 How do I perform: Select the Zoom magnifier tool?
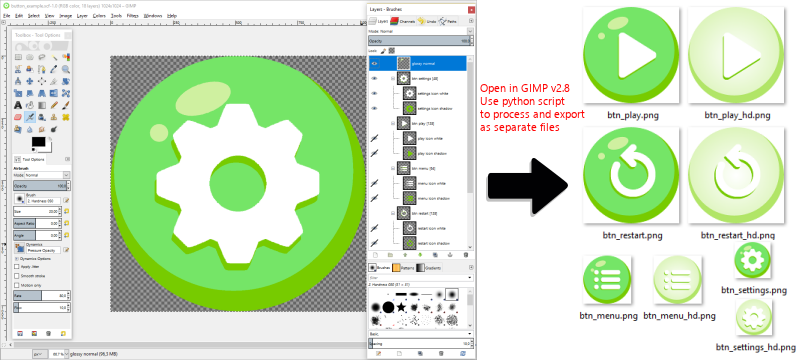tap(66, 69)
